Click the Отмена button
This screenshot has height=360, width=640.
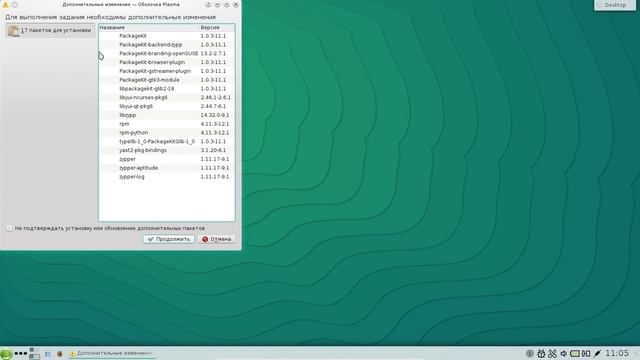click(217, 239)
